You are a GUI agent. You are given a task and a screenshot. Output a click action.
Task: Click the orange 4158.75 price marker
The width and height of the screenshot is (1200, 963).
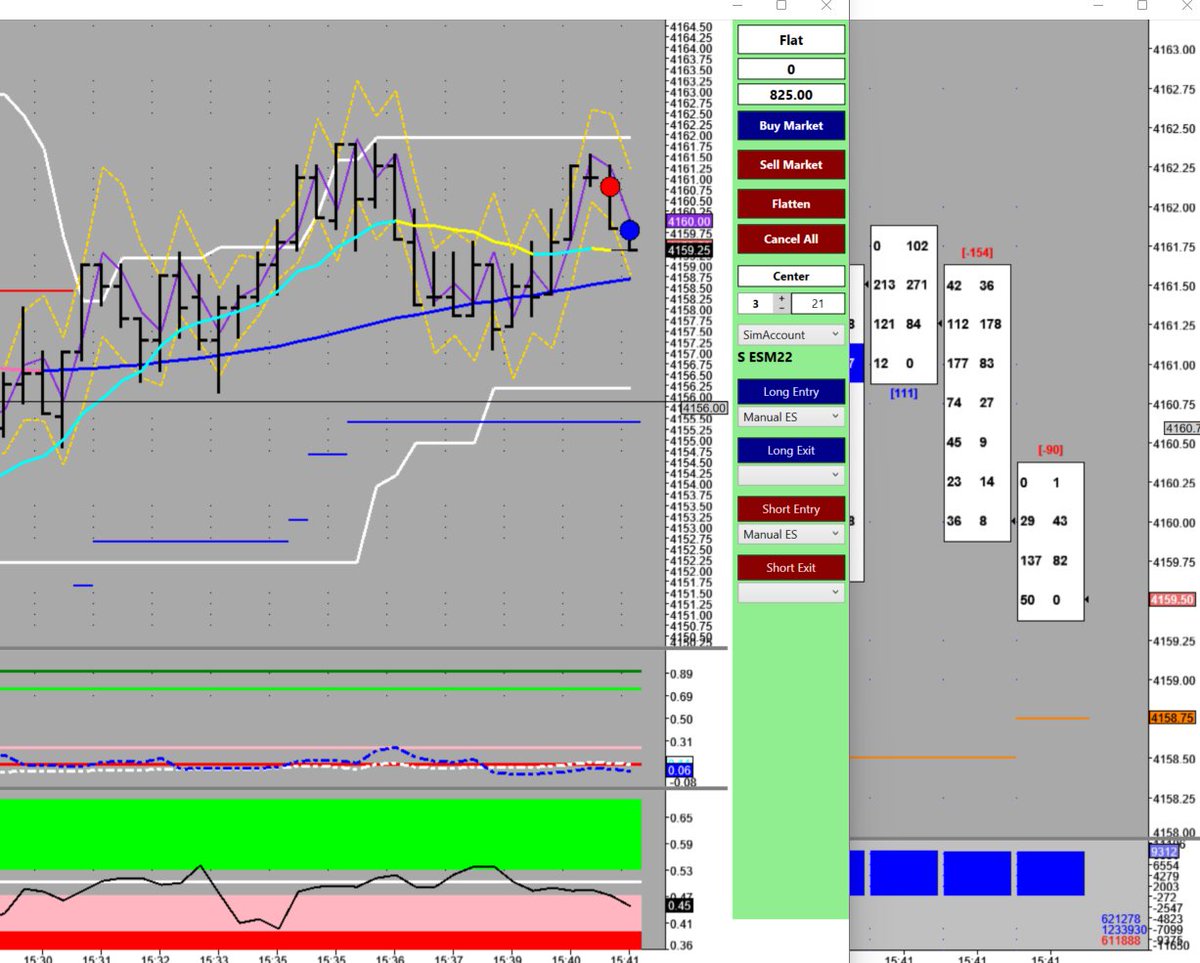pos(1172,718)
